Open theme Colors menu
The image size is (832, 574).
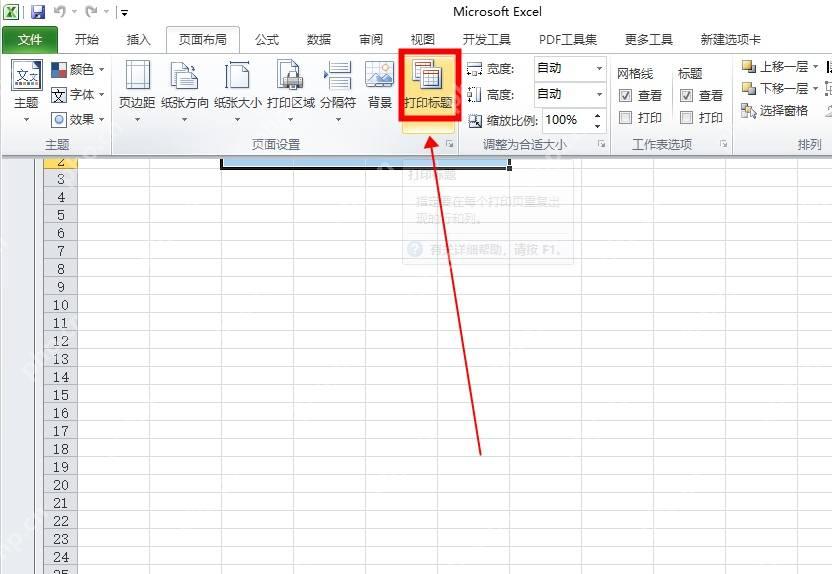77,69
